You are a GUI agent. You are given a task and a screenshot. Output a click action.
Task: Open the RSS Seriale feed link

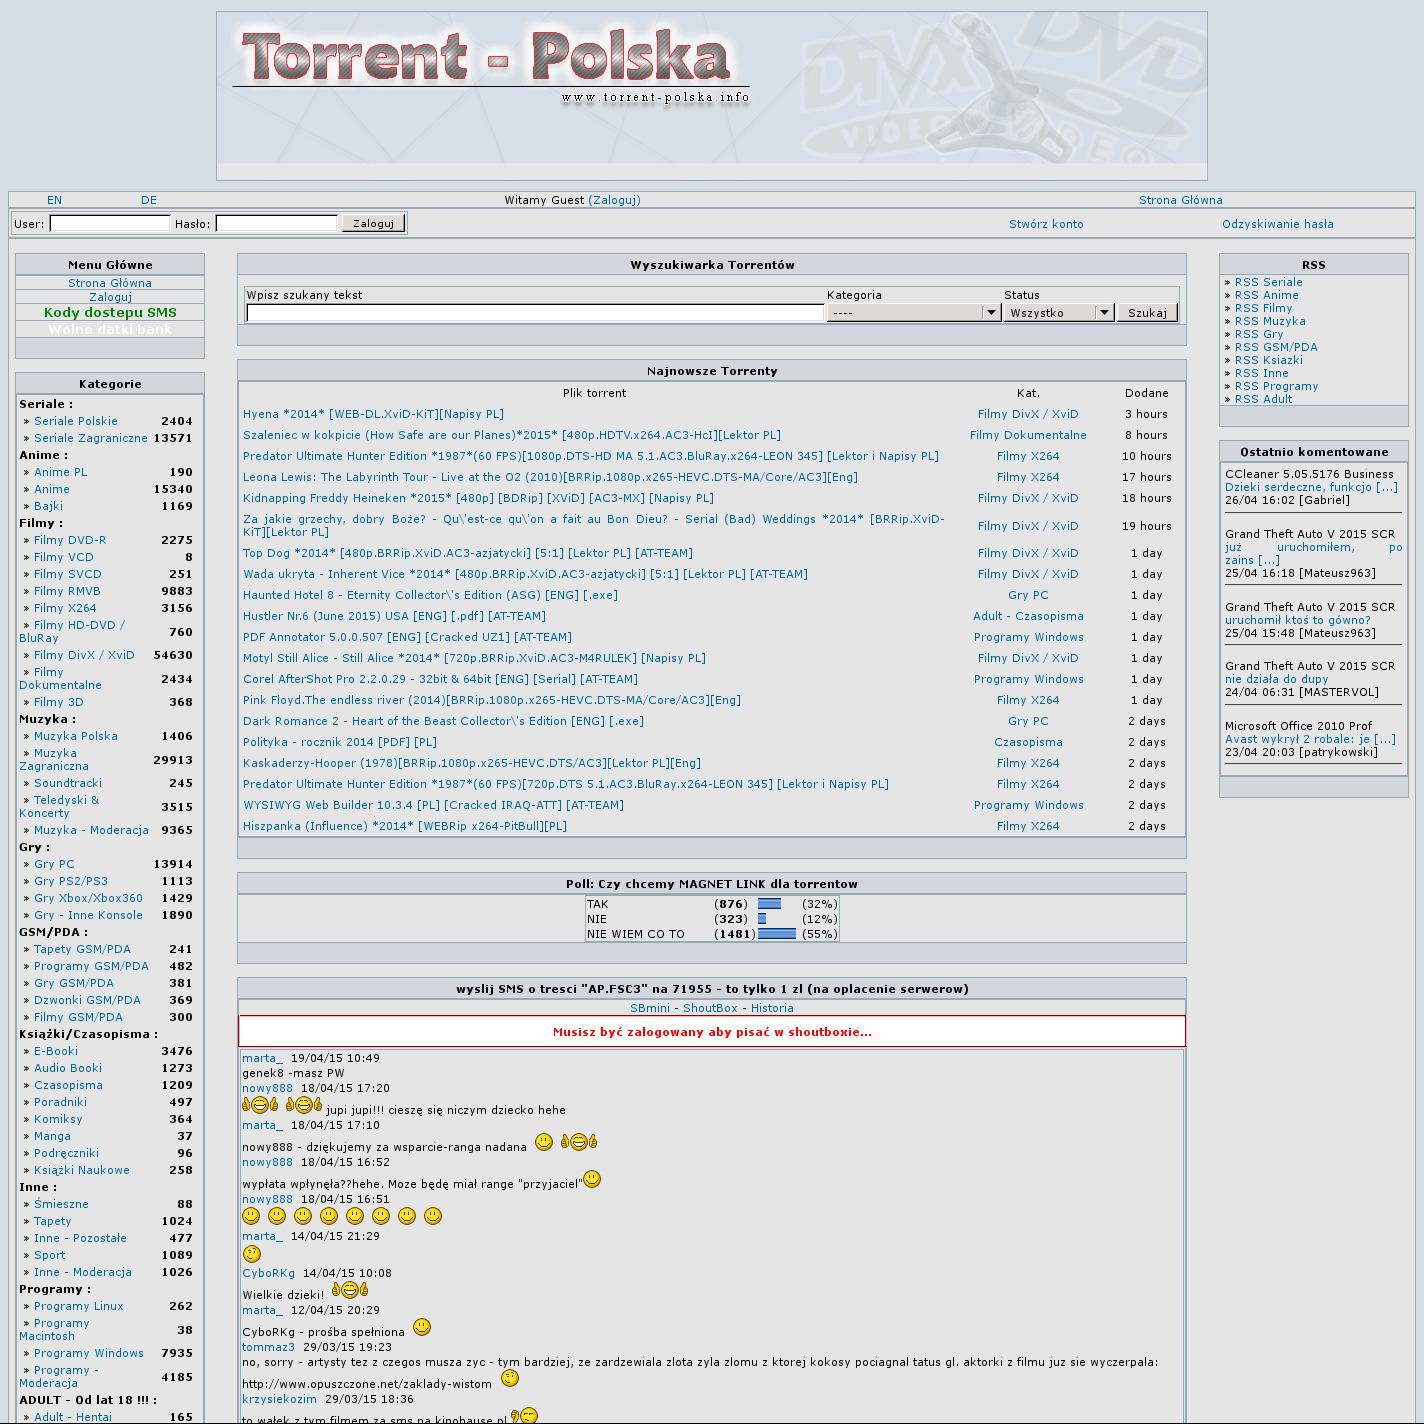coord(1268,282)
